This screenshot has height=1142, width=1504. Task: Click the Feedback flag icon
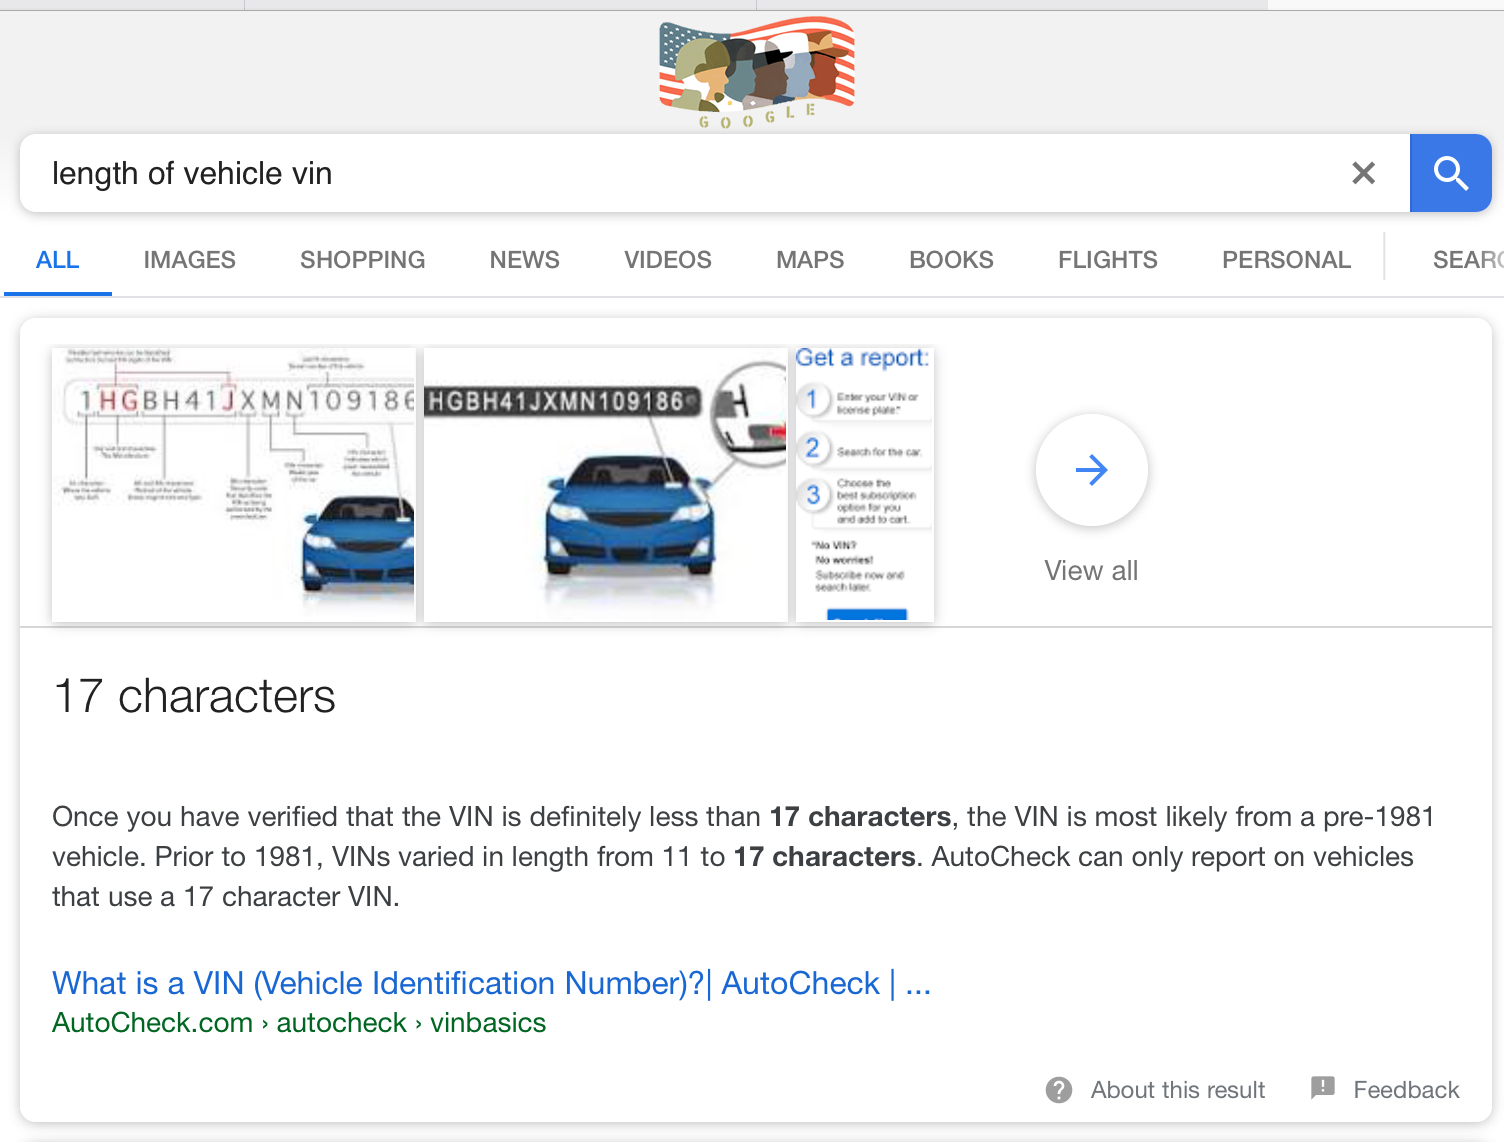click(1323, 1088)
